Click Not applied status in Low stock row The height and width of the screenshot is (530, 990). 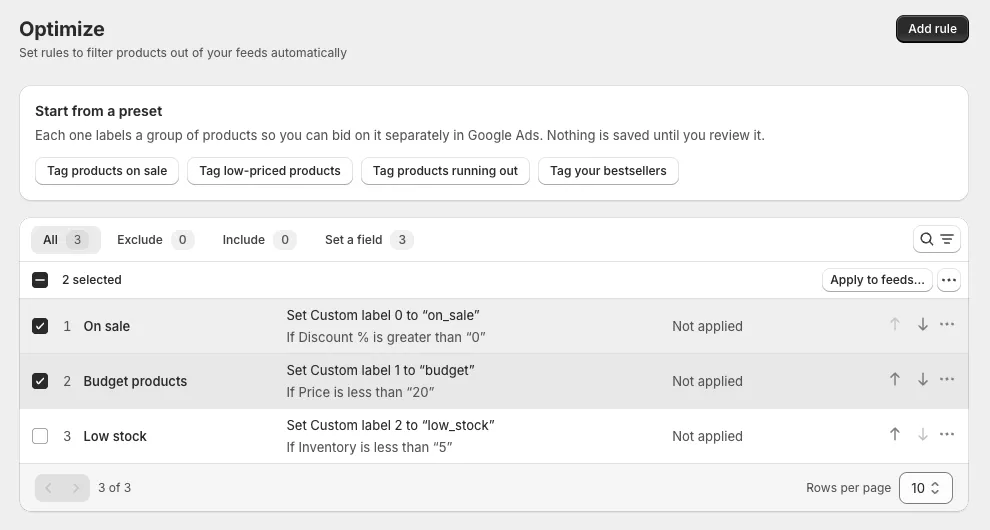pyautogui.click(x=707, y=436)
